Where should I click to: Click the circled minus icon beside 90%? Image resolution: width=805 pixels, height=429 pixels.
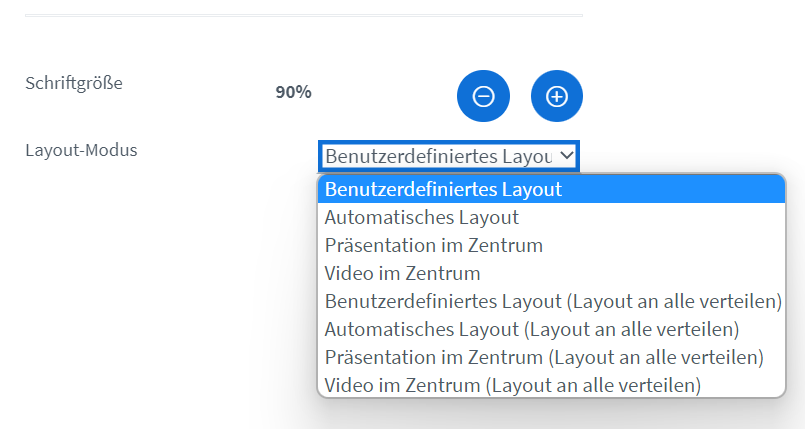pyautogui.click(x=483, y=96)
